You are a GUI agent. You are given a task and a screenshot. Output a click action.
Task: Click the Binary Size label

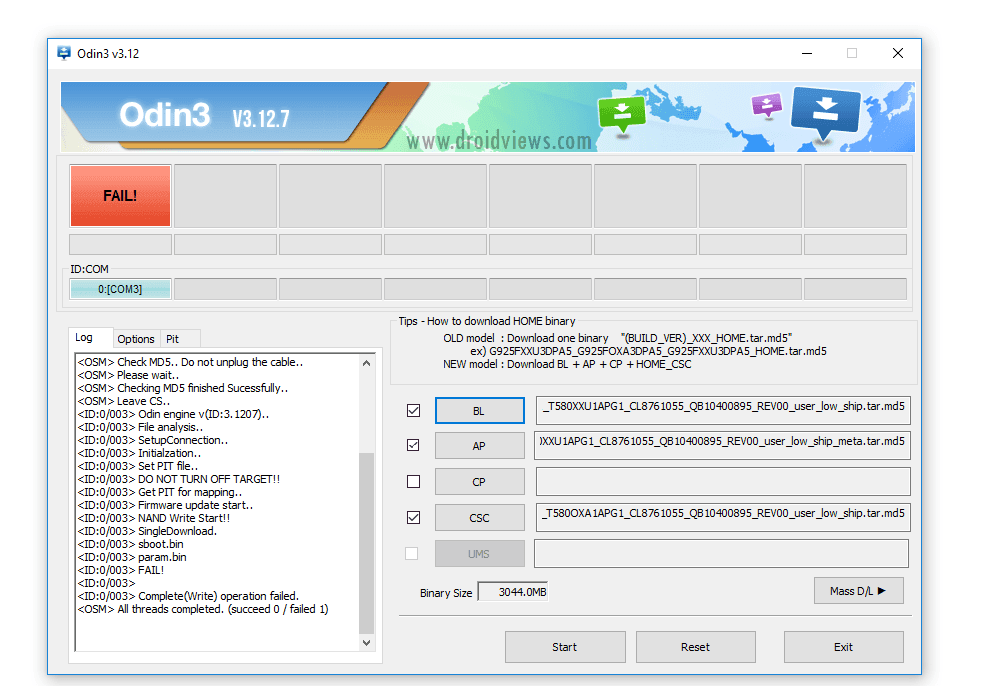446,593
